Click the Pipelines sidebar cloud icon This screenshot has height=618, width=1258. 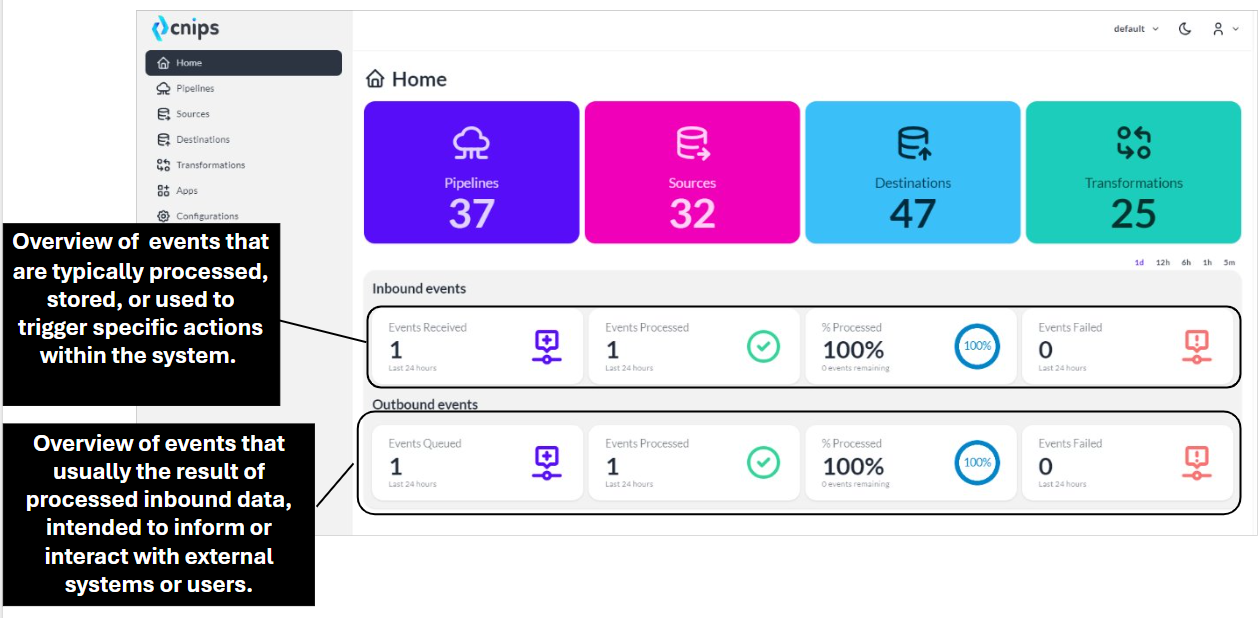163,88
